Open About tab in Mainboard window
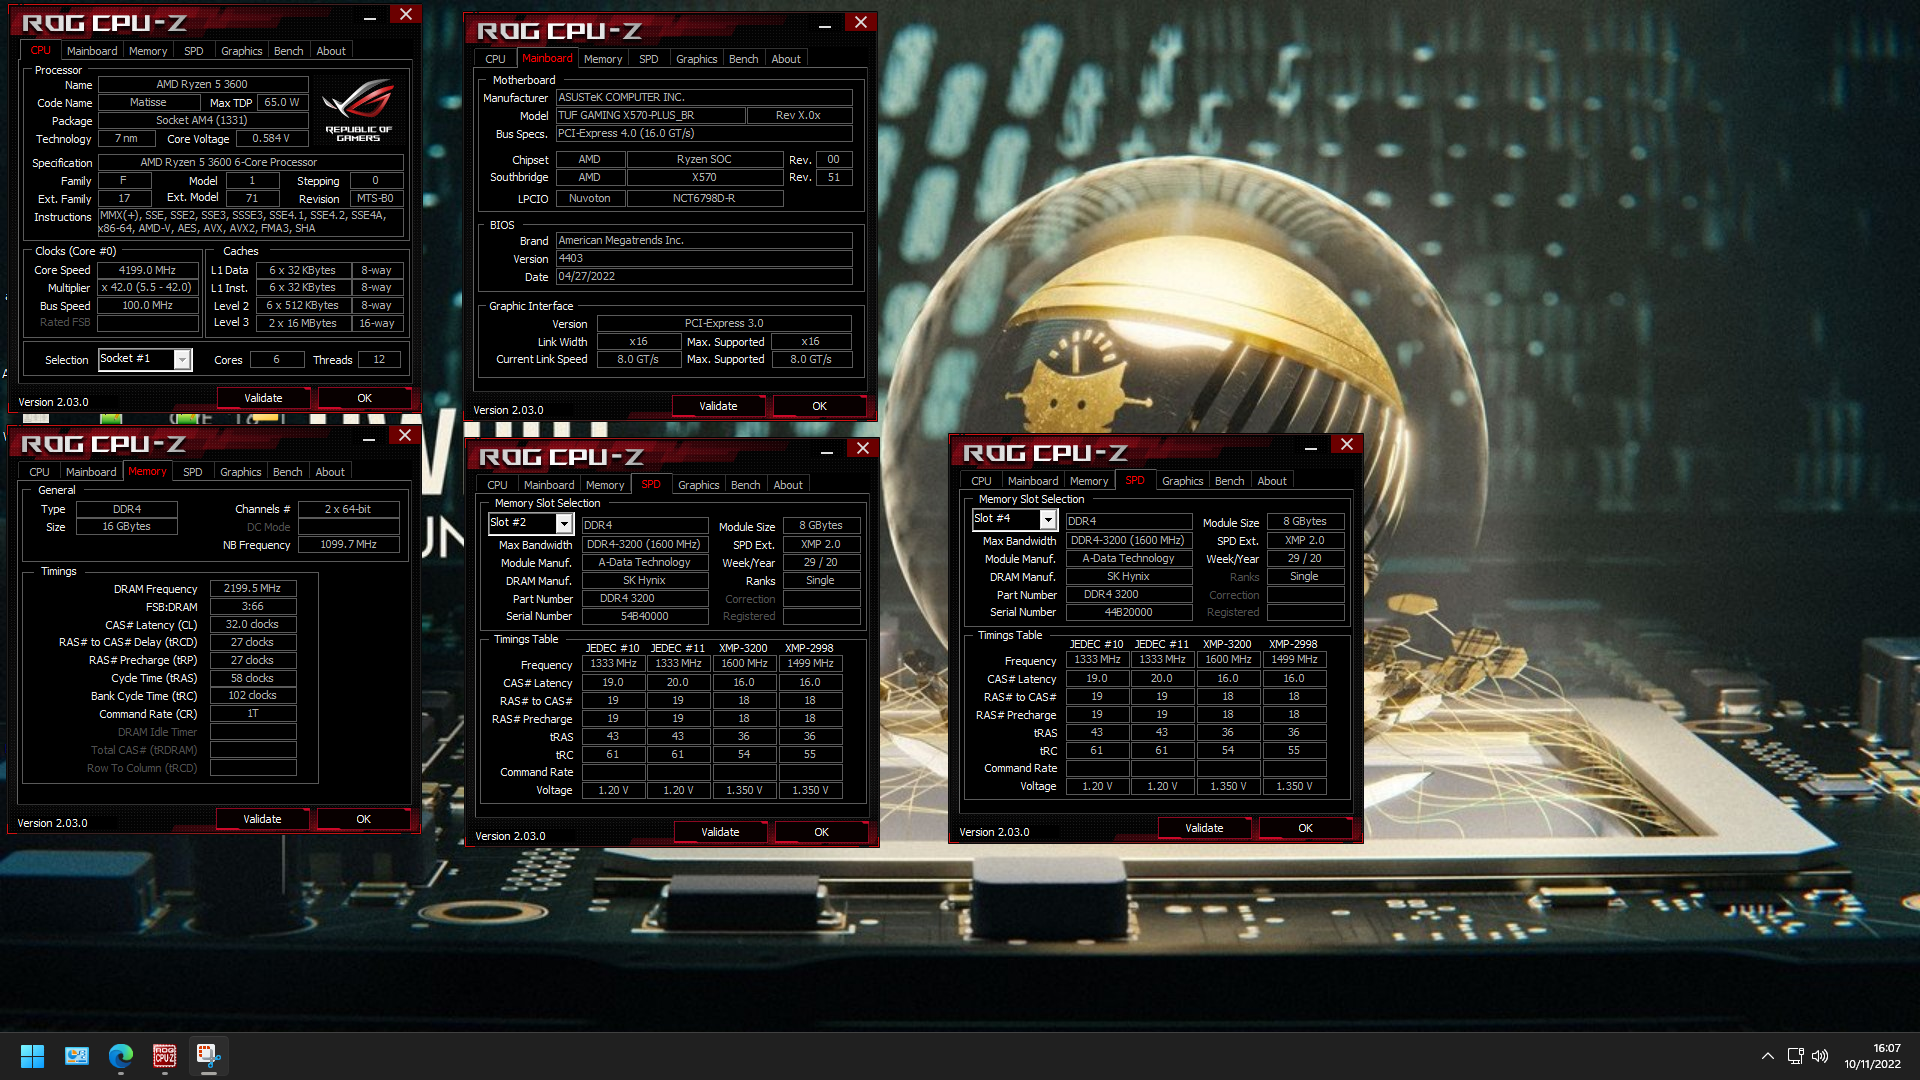1920x1080 pixels. (786, 59)
